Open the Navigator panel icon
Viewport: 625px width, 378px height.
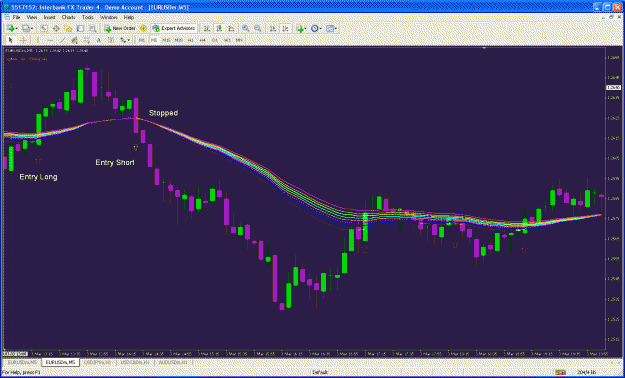click(68, 28)
